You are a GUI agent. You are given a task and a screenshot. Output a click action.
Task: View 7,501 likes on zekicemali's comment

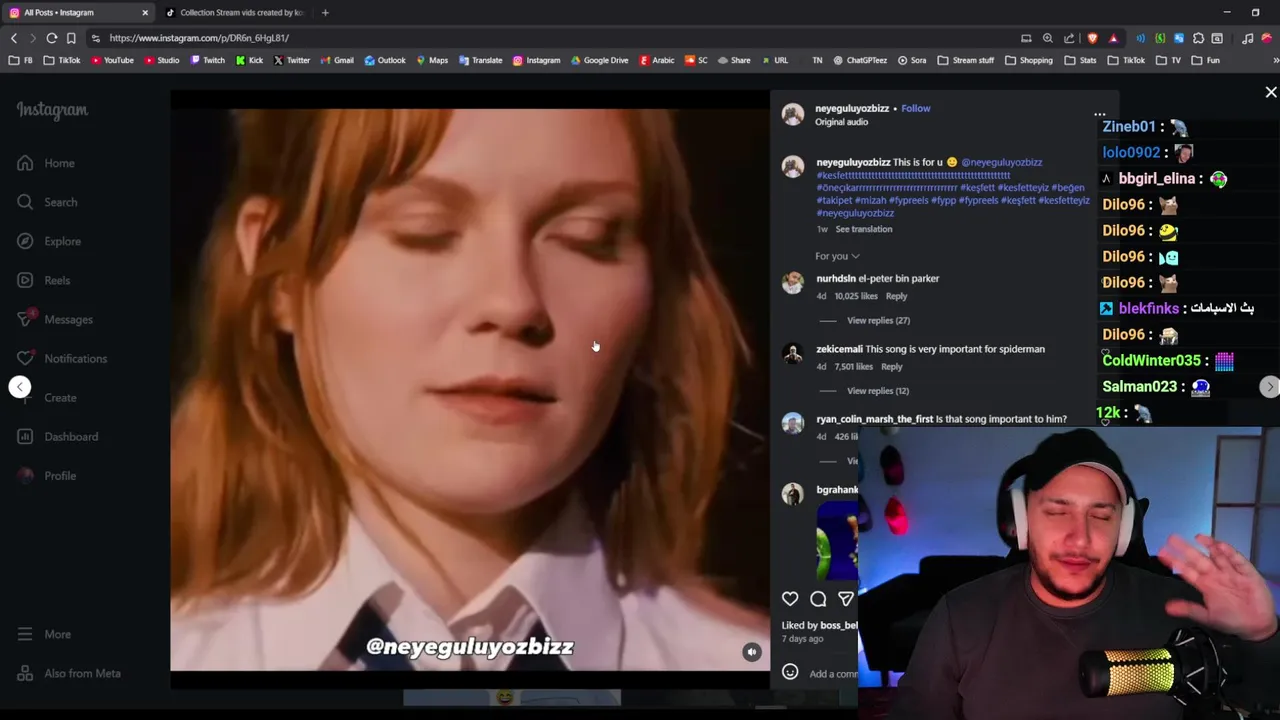pyautogui.click(x=853, y=367)
